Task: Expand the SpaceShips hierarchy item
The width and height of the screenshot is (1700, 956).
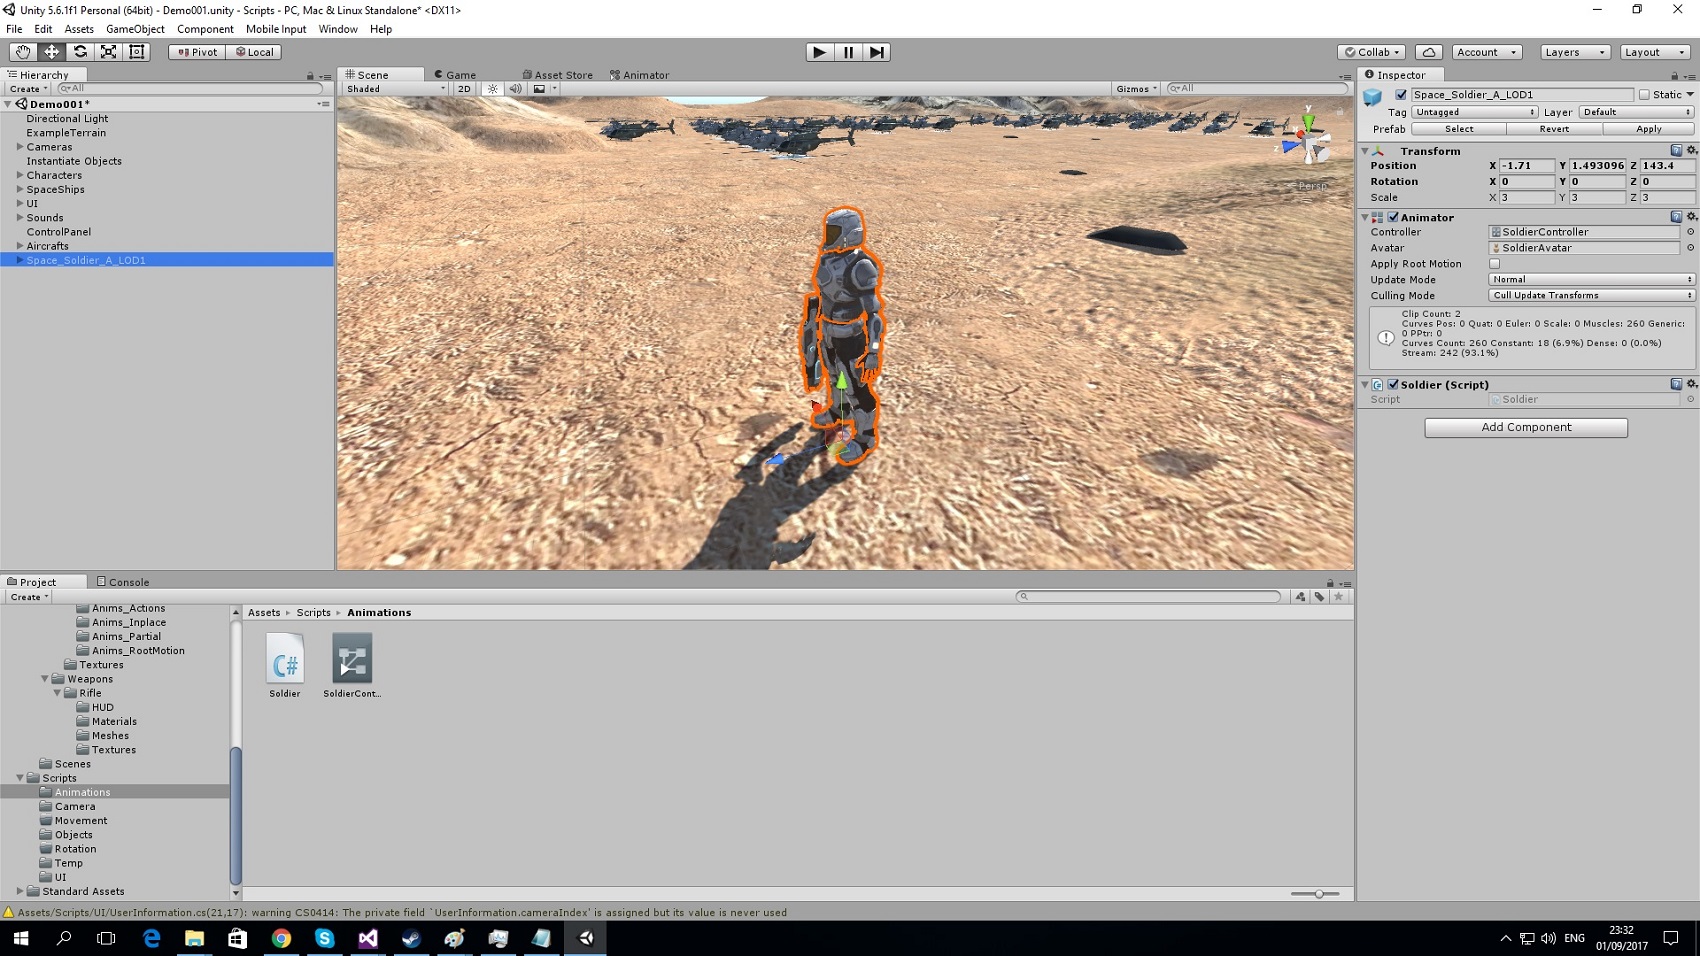Action: pos(20,189)
